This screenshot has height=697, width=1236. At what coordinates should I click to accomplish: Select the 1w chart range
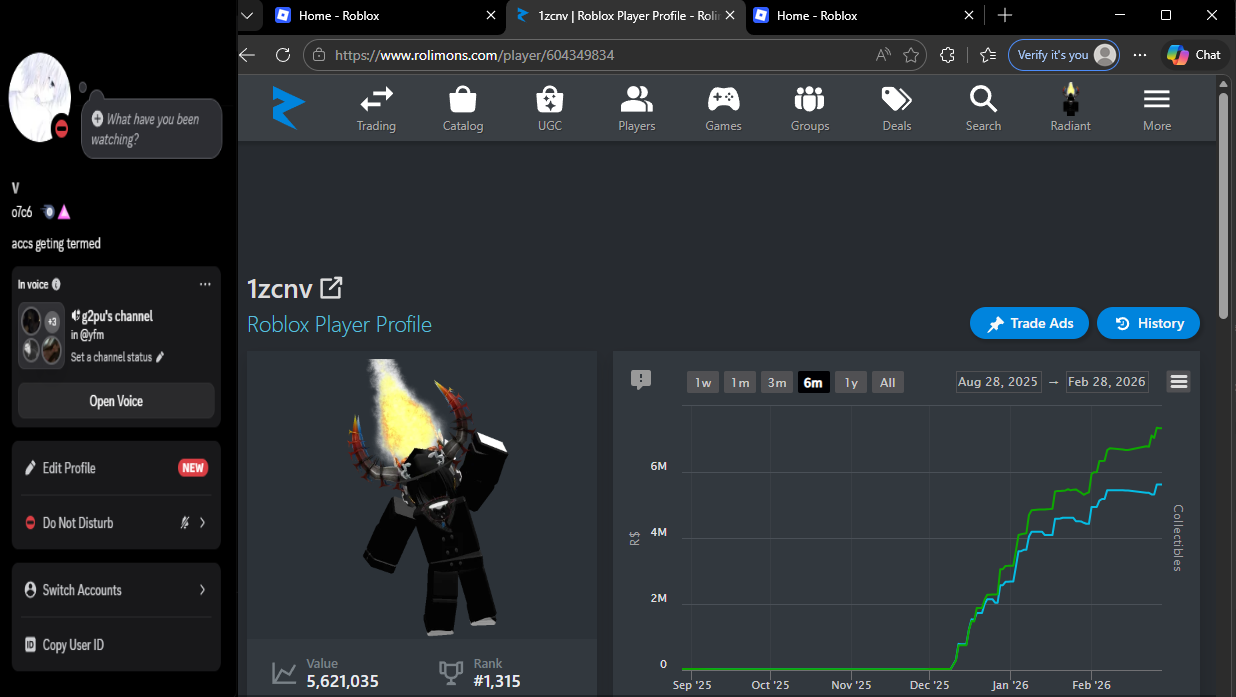pos(703,382)
